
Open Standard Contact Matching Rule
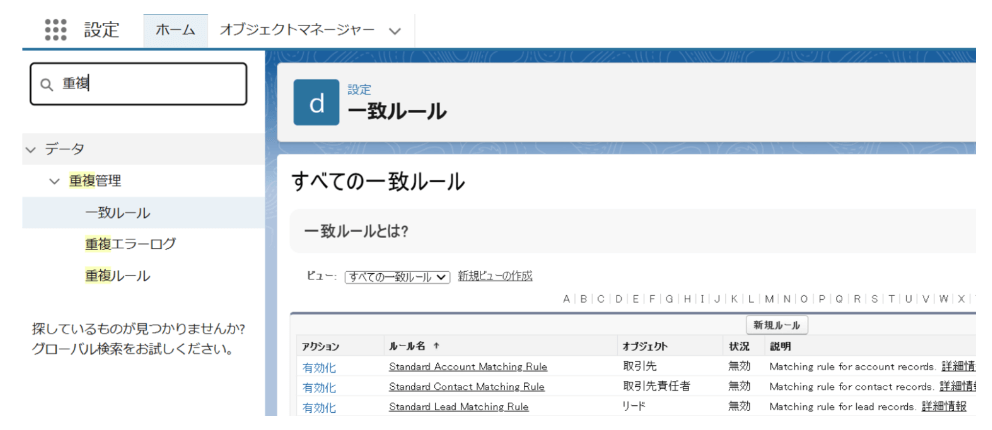click(466, 387)
